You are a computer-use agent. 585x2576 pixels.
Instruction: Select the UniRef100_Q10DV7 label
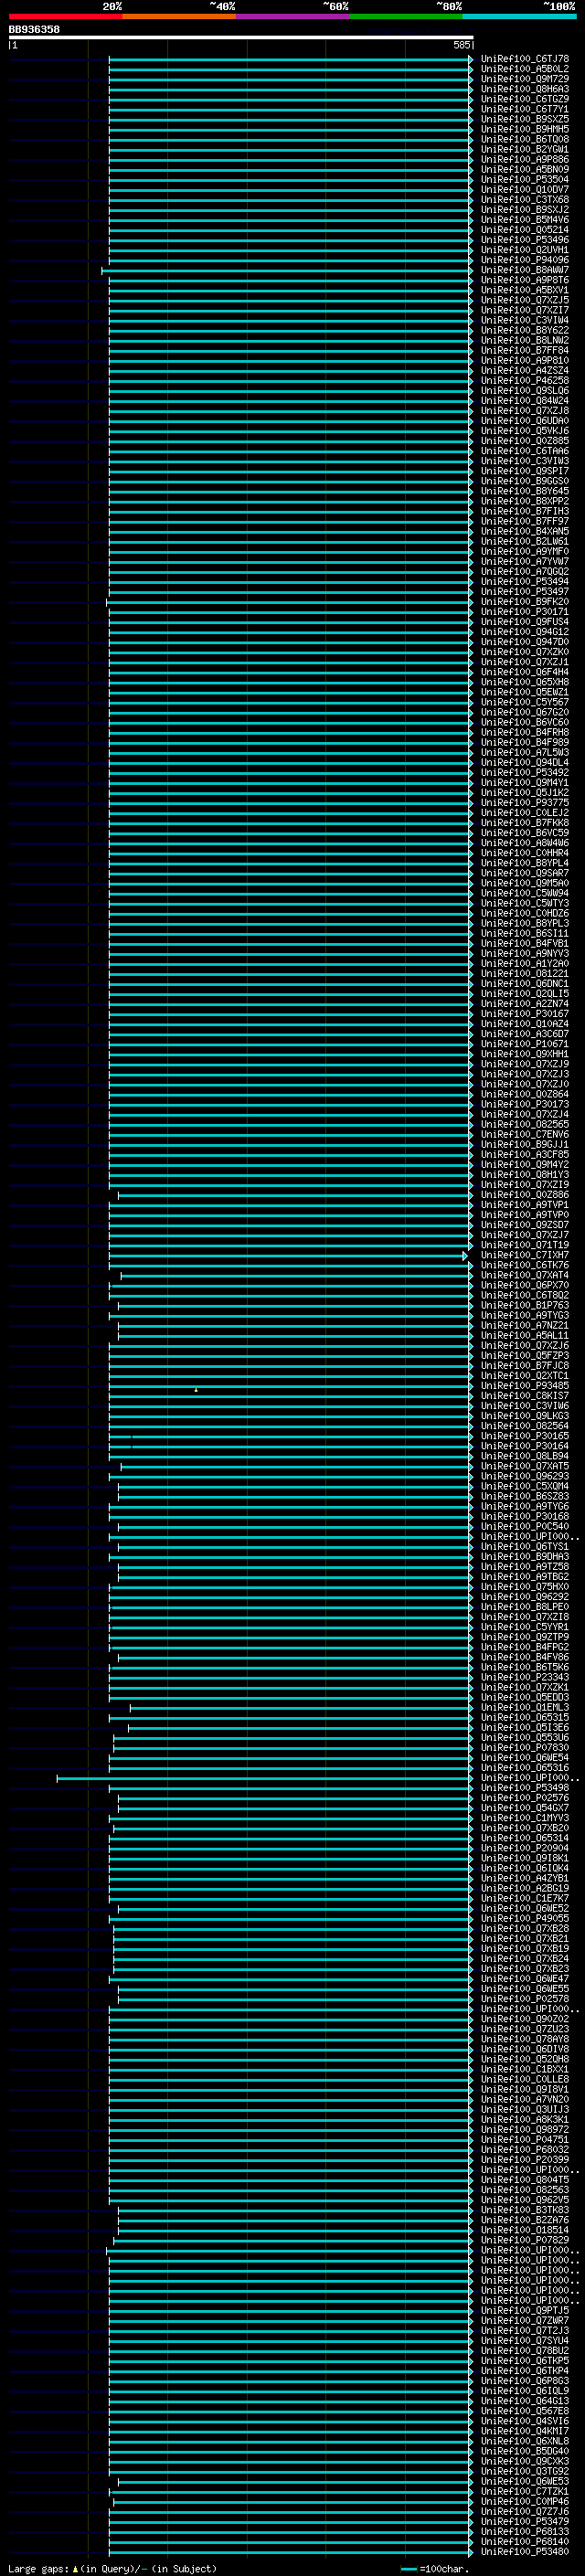(525, 189)
